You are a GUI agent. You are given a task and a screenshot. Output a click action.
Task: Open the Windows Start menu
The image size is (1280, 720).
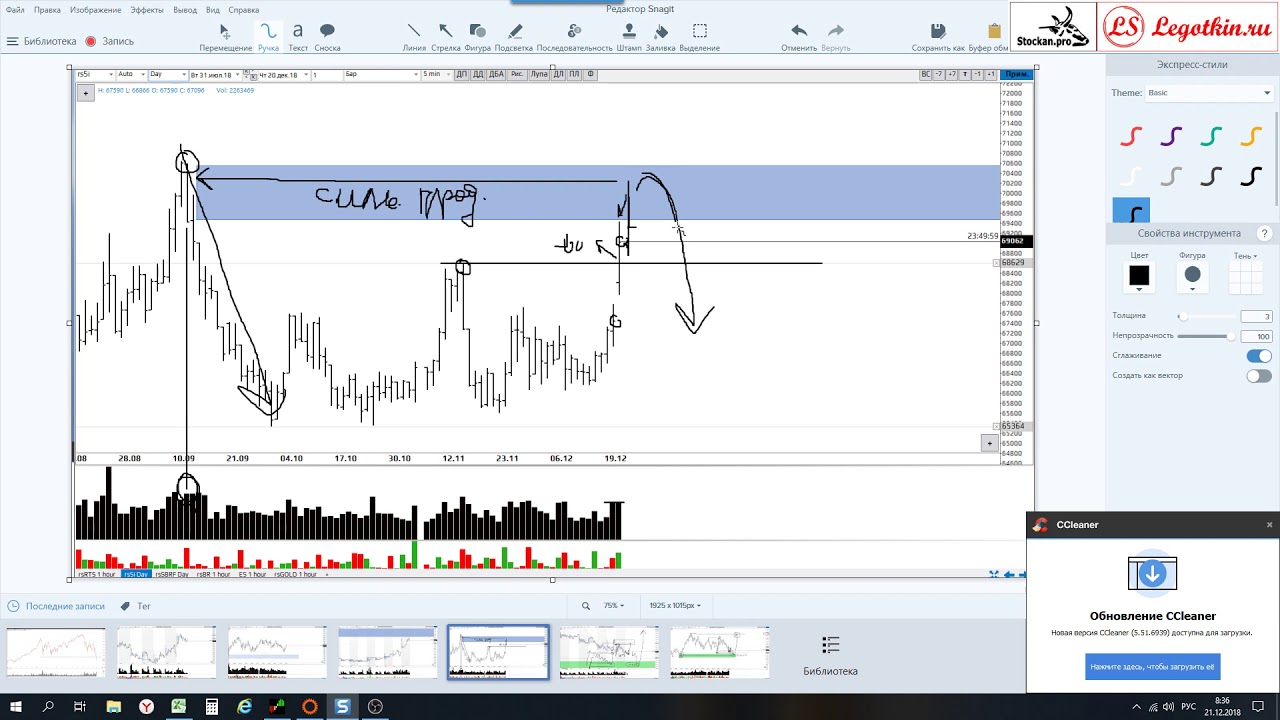[17, 707]
